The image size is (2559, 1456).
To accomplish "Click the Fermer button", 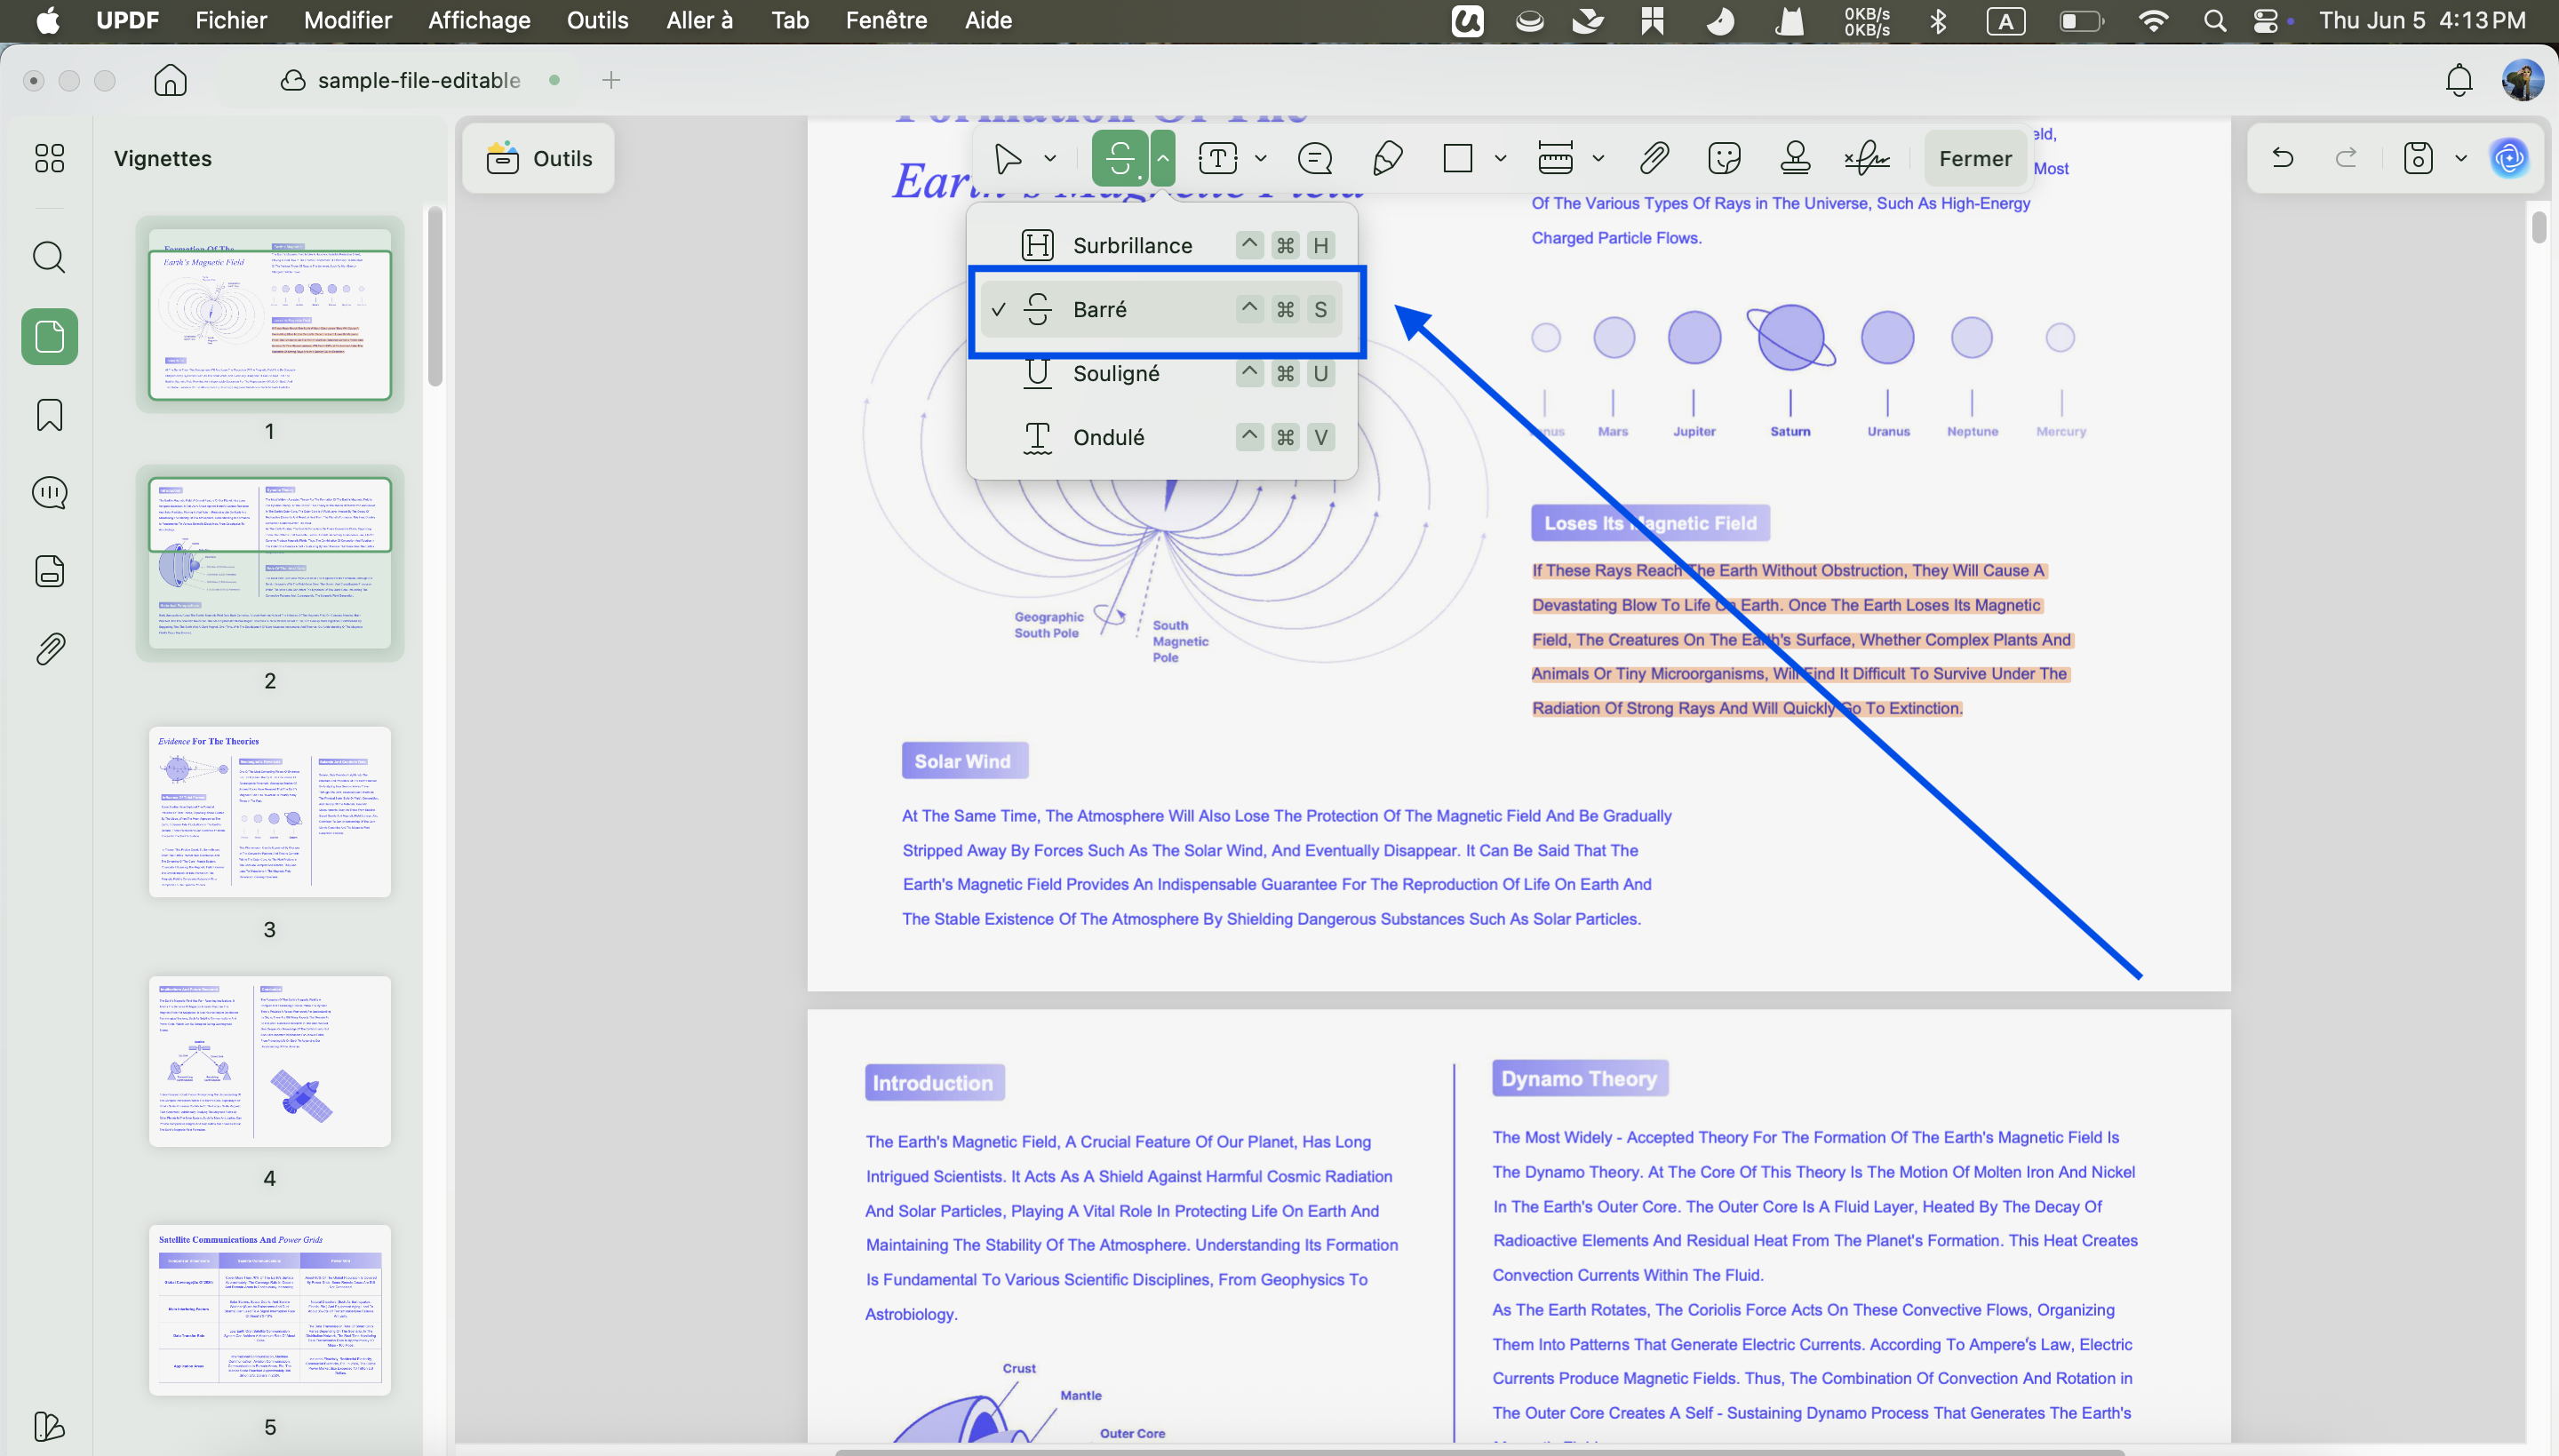I will 1975,158.
